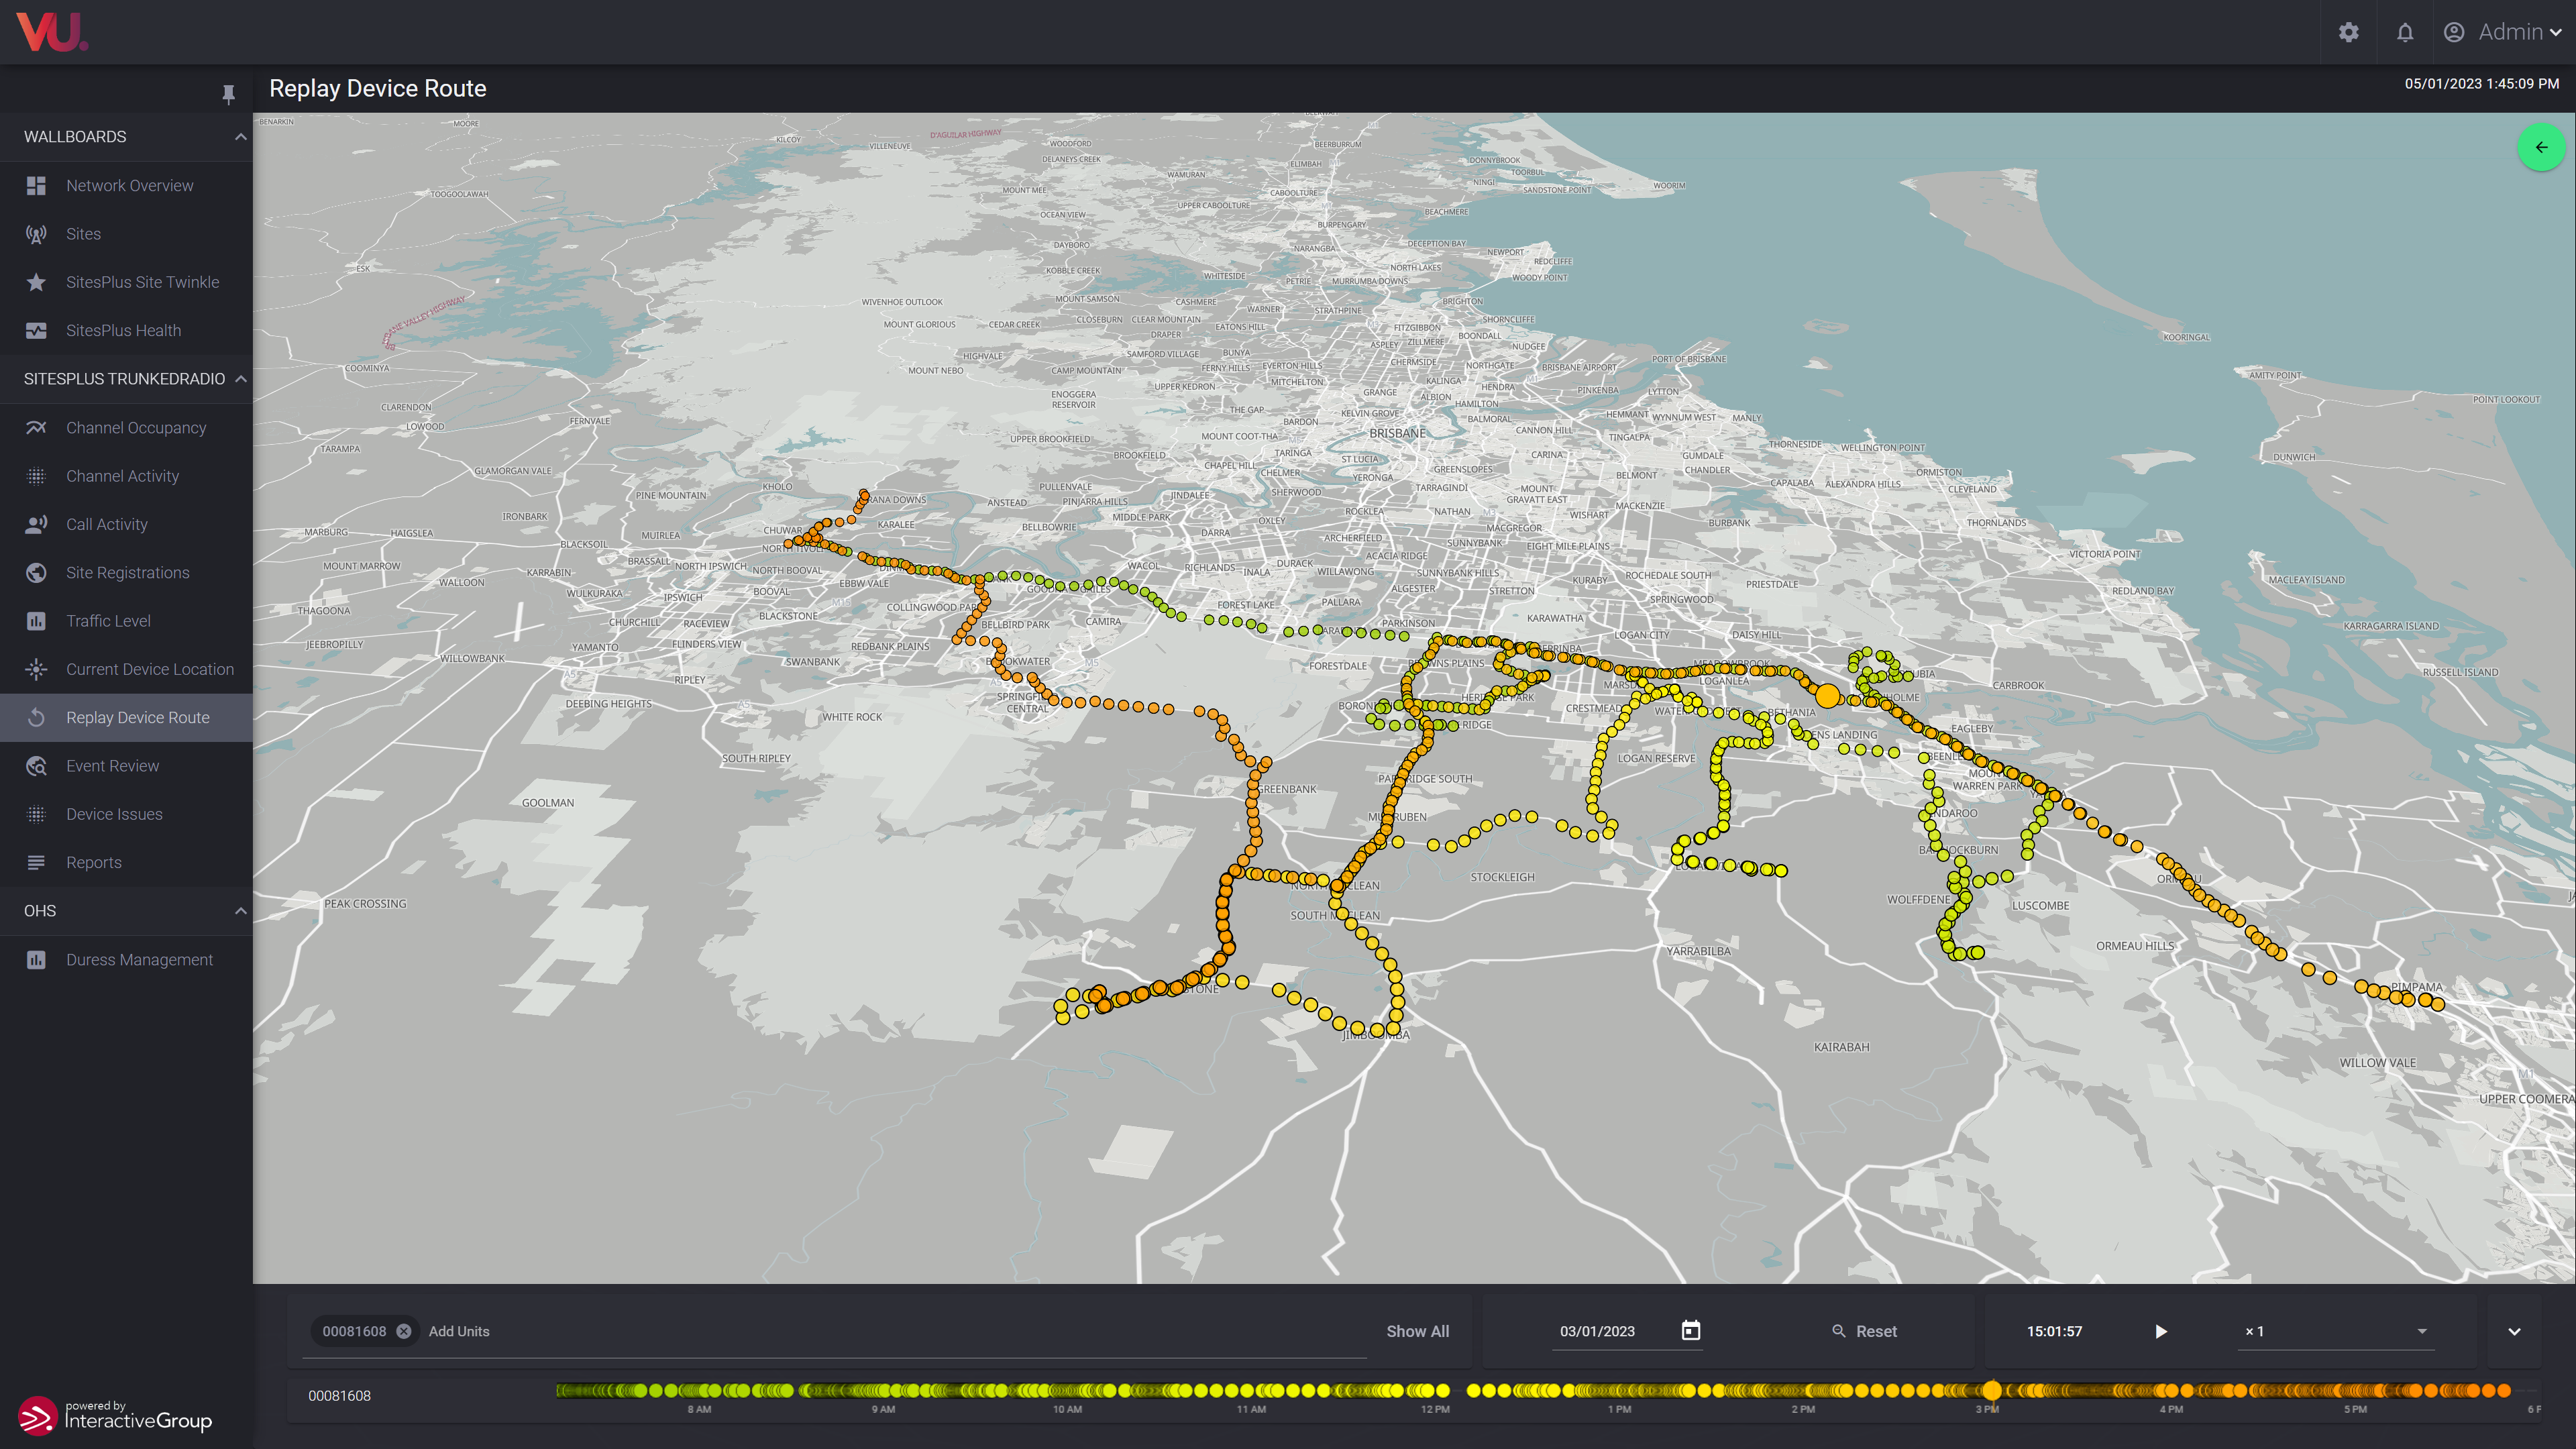Click the Show All button
Screen dimensions: 2576x1449
tap(1417, 1331)
